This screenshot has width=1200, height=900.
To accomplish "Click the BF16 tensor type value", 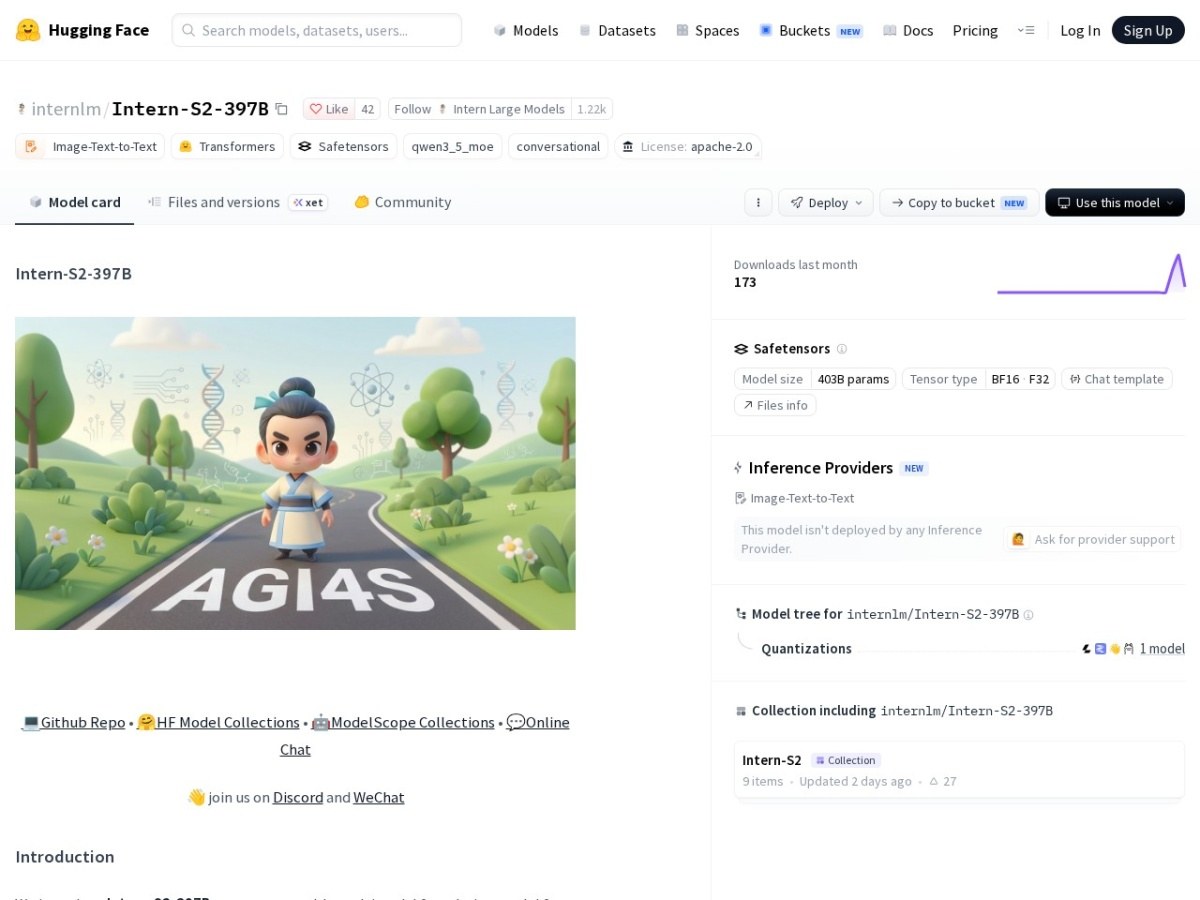I will click(x=1005, y=379).
